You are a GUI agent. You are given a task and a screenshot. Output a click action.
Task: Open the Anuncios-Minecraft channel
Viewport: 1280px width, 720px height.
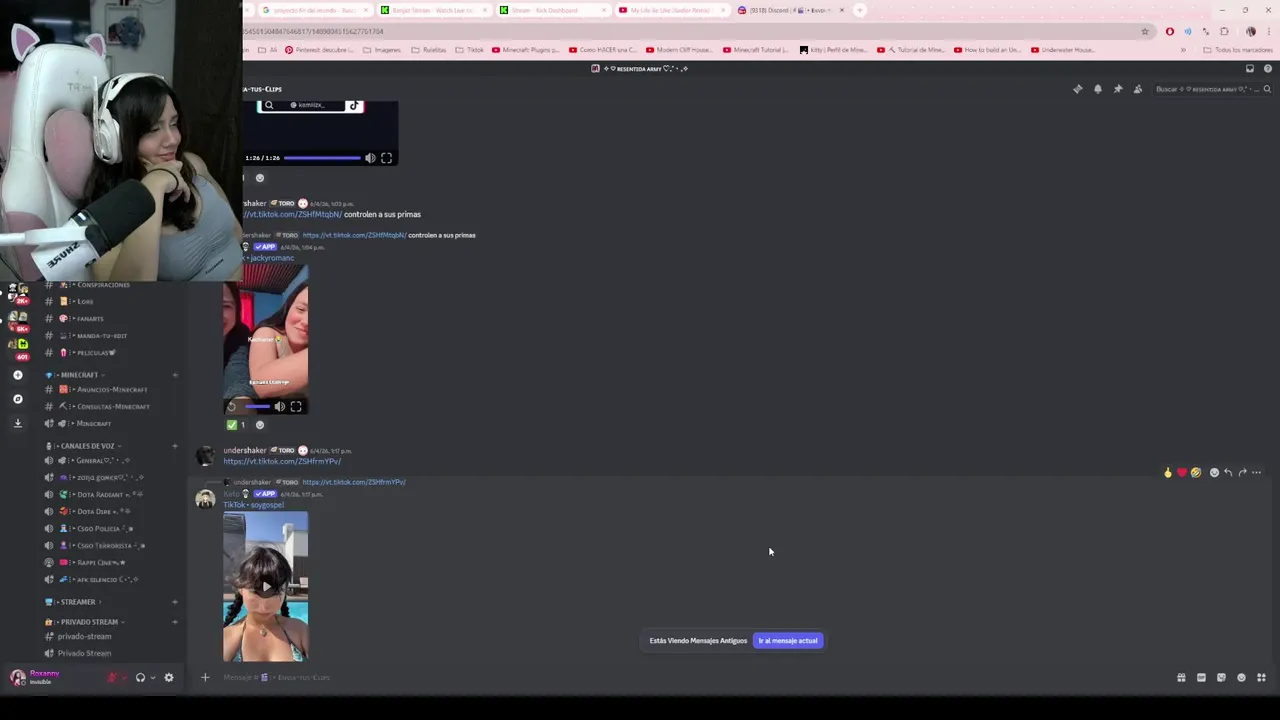pos(104,390)
